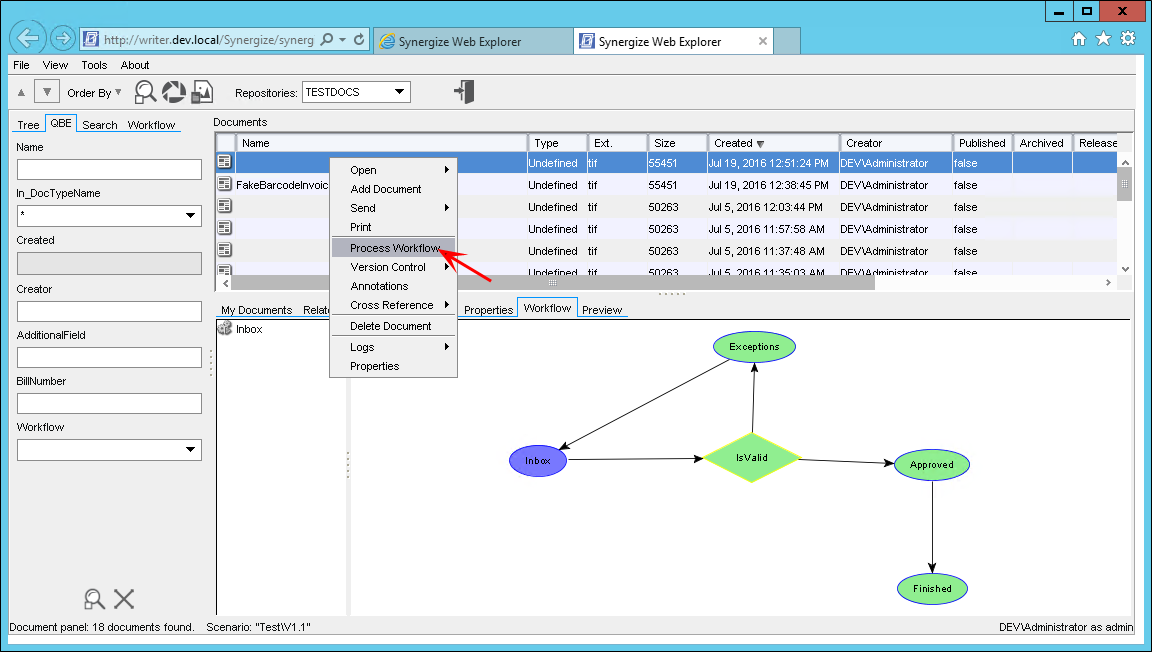Switch to the Tree tab in the left panel
The width and height of the screenshot is (1152, 652).
(29, 125)
